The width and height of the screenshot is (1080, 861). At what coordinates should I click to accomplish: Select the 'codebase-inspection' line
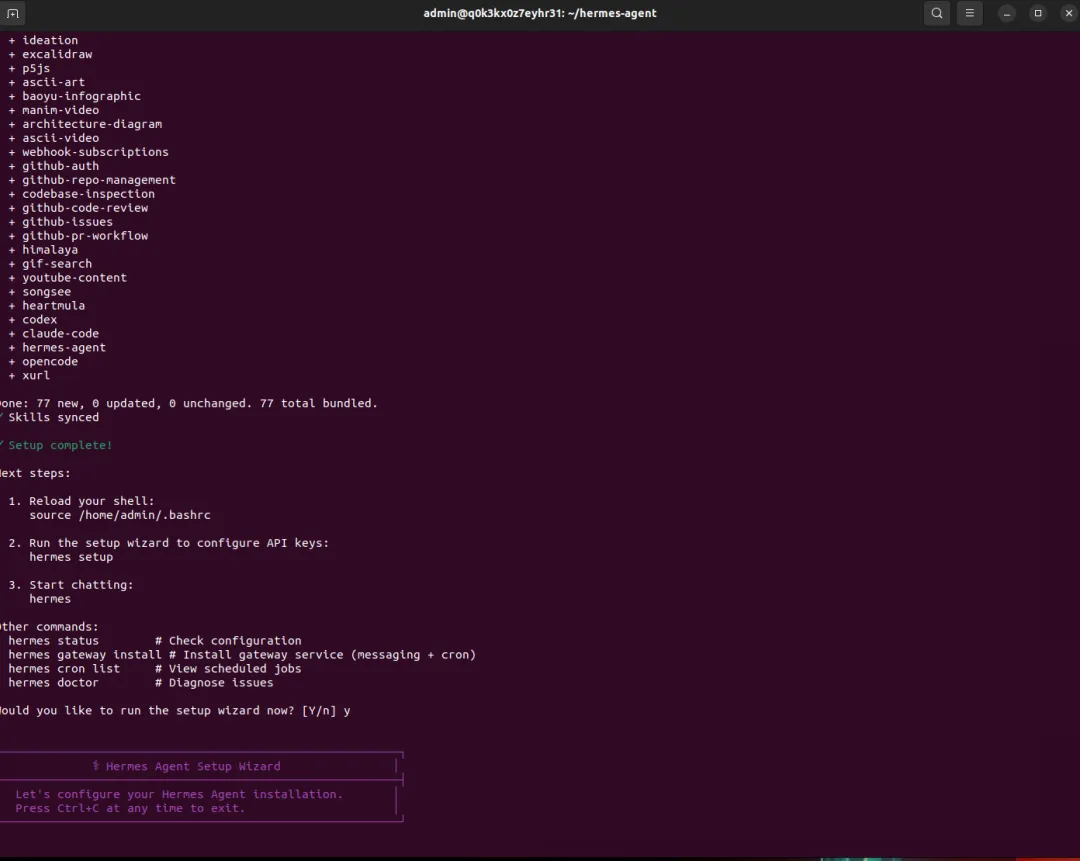coord(81,194)
